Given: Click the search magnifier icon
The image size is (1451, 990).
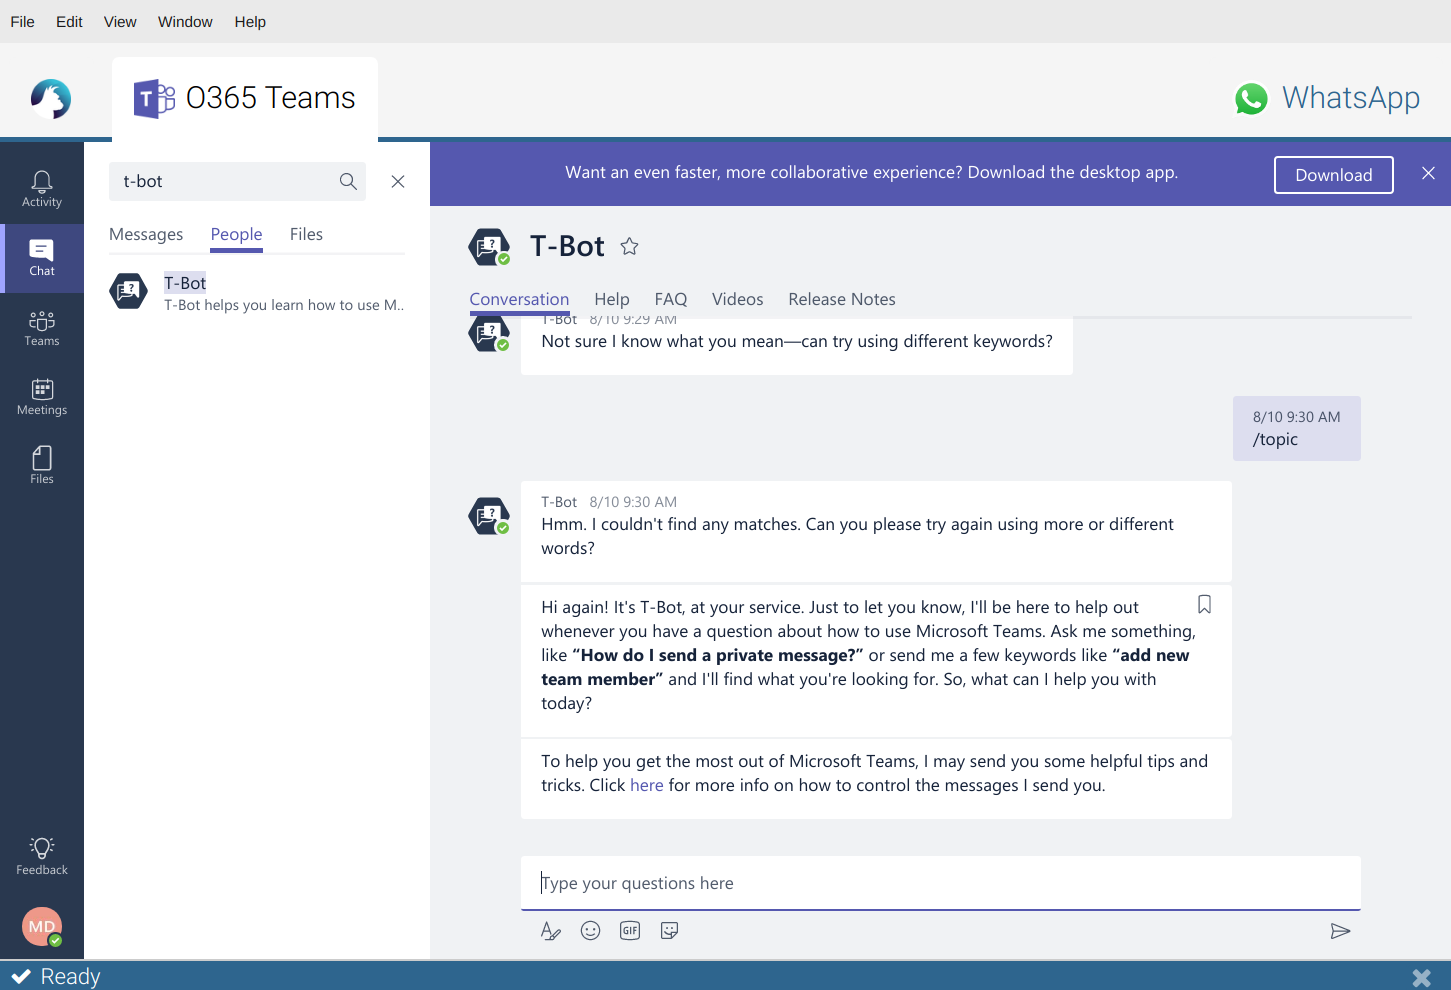Looking at the screenshot, I should (348, 181).
